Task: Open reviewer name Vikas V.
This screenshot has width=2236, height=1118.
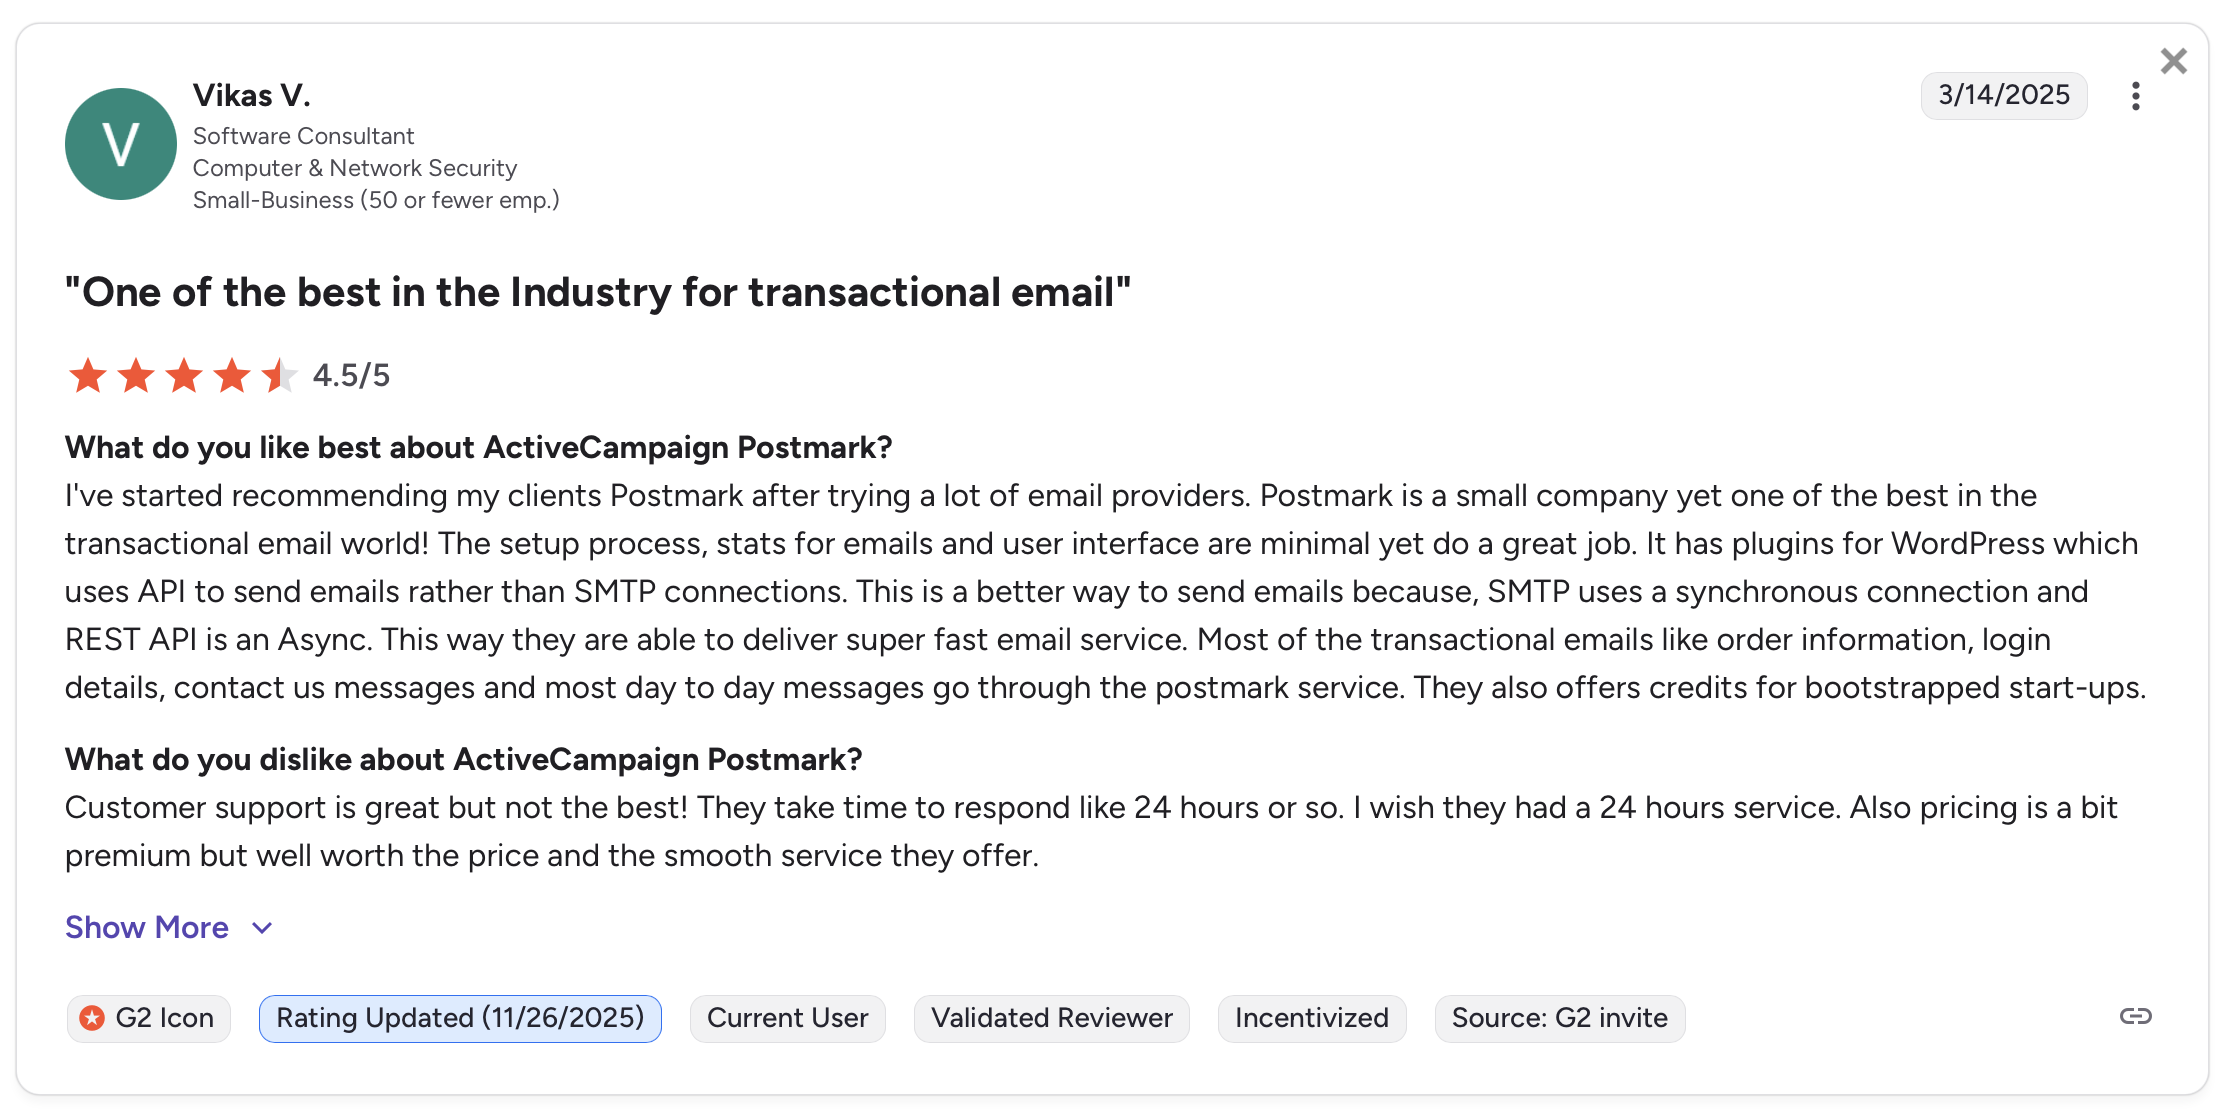Action: [252, 95]
